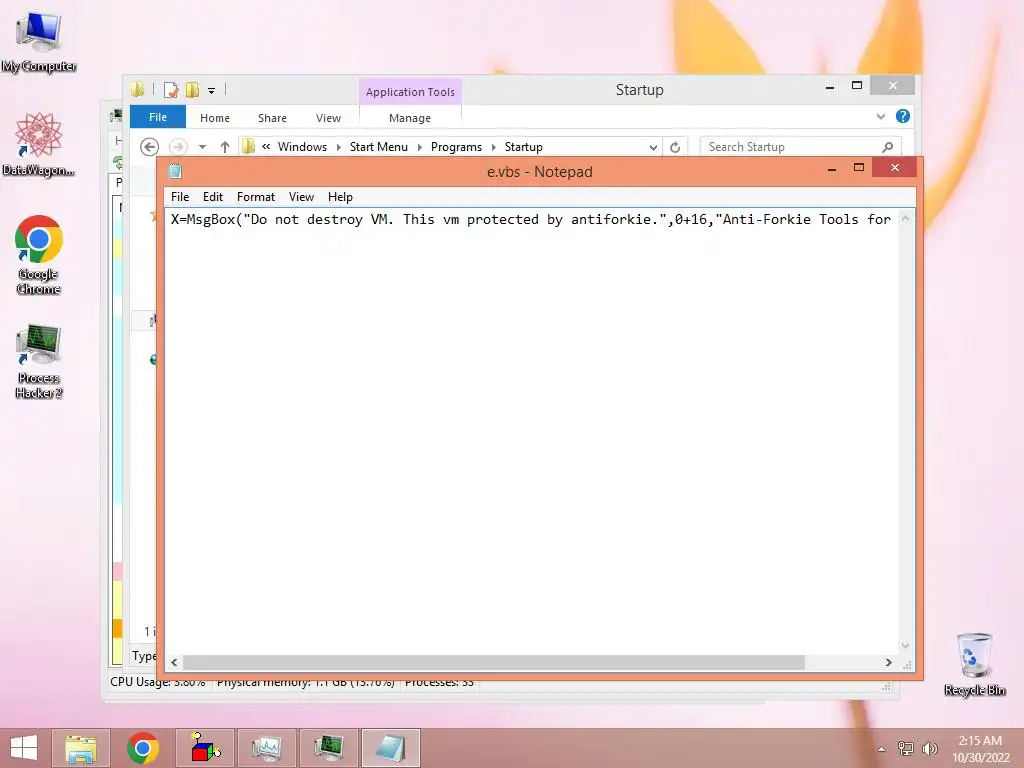Open the network tray icon
1024x768 pixels.
906,749
